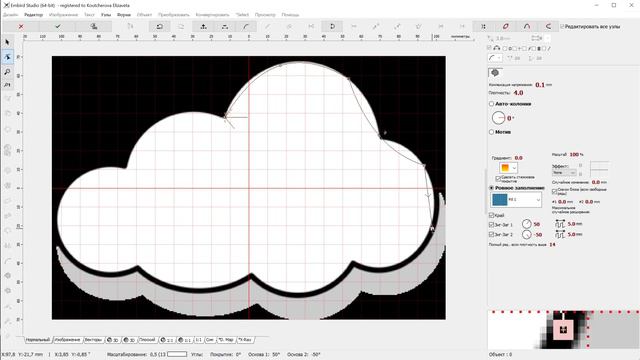Select the arrow pointer tool
This screenshot has width=640, height=360.
click(7, 42)
